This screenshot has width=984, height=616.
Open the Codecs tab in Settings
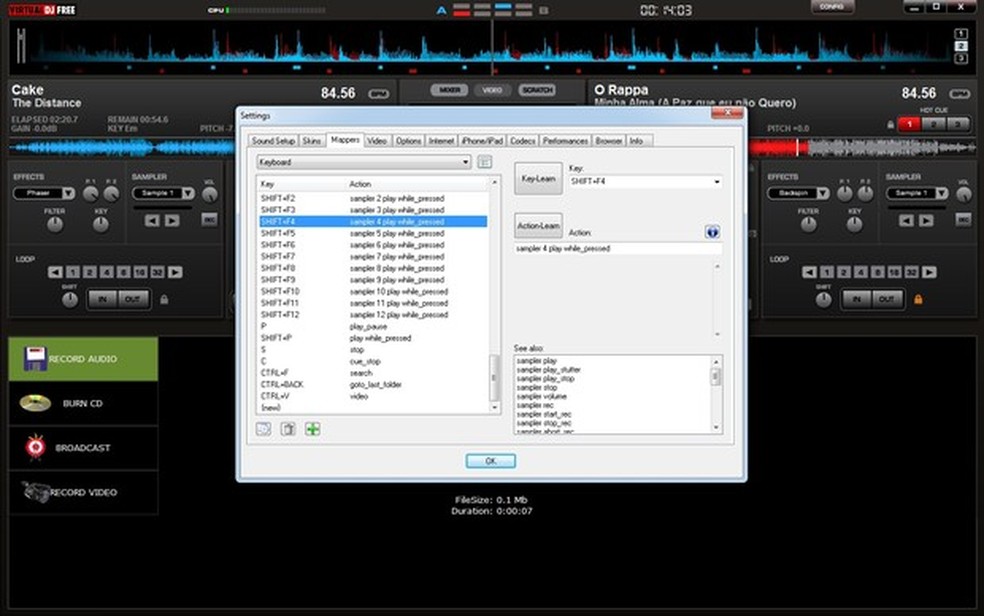[523, 141]
